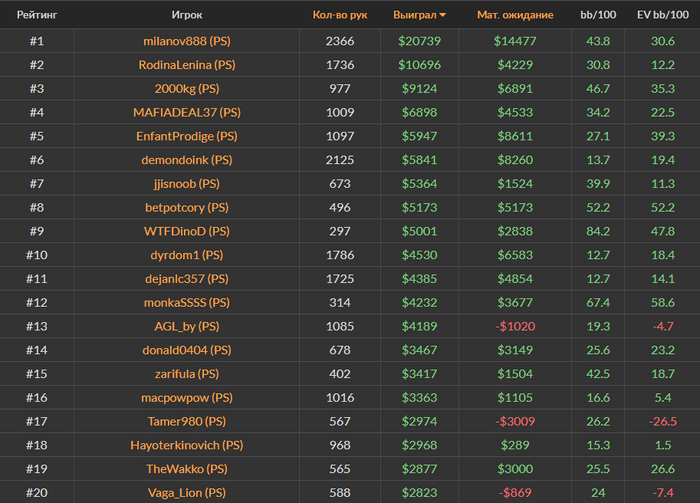Select bb/100 value 67.4
The width and height of the screenshot is (700, 503).
point(598,302)
